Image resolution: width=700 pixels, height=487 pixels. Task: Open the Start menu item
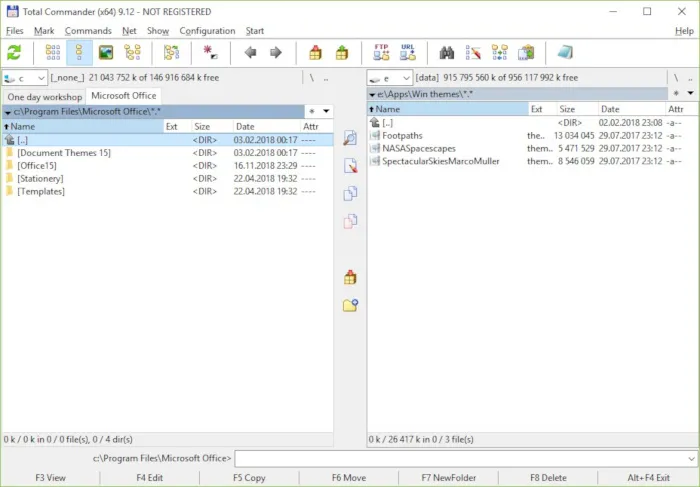coord(254,31)
